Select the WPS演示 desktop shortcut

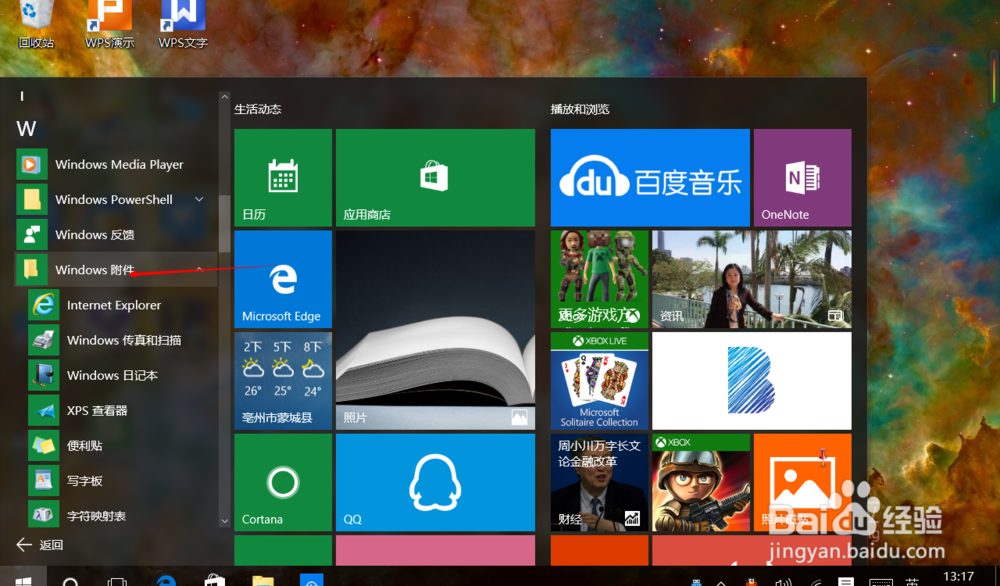click(x=110, y=24)
